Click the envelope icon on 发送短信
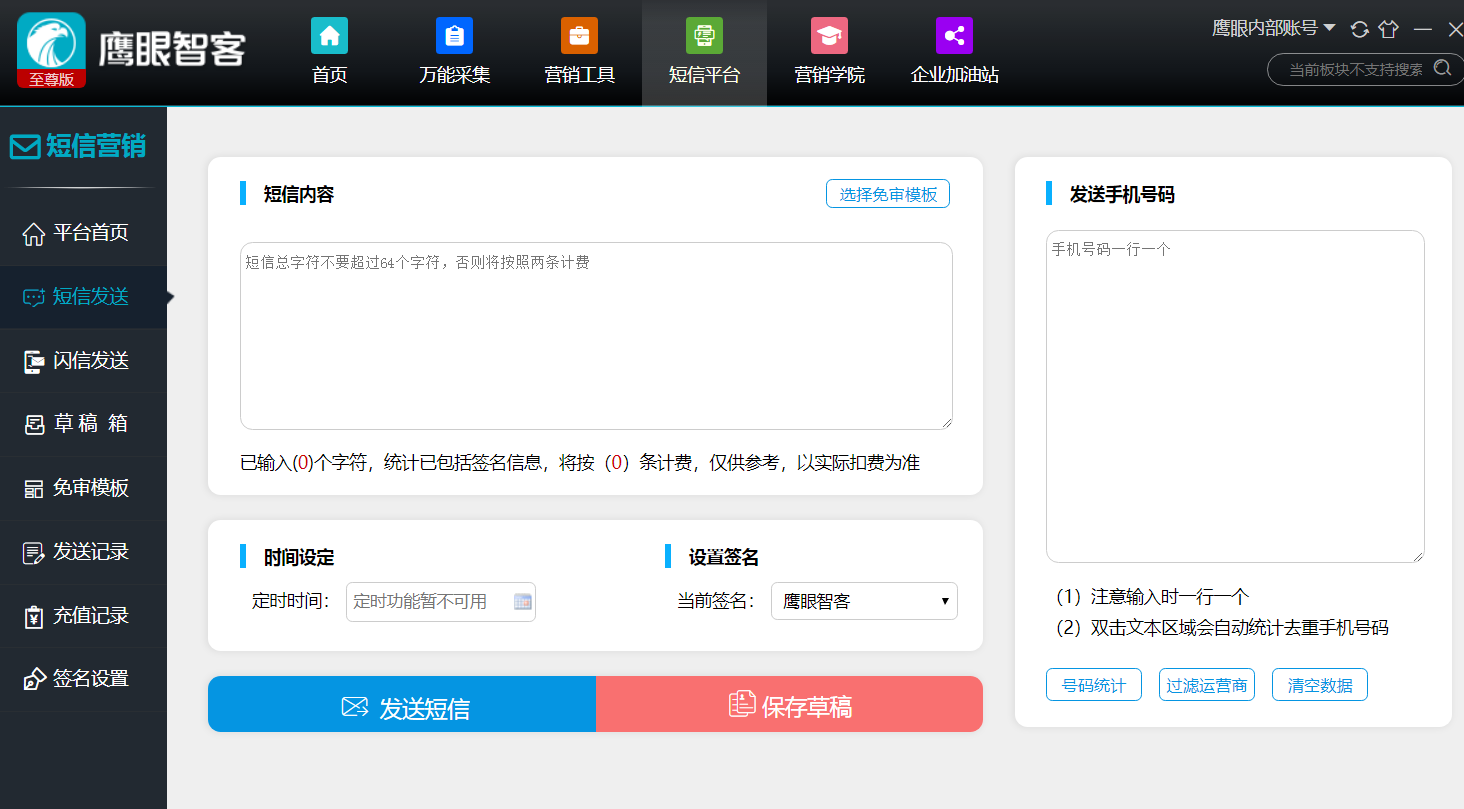 [355, 707]
